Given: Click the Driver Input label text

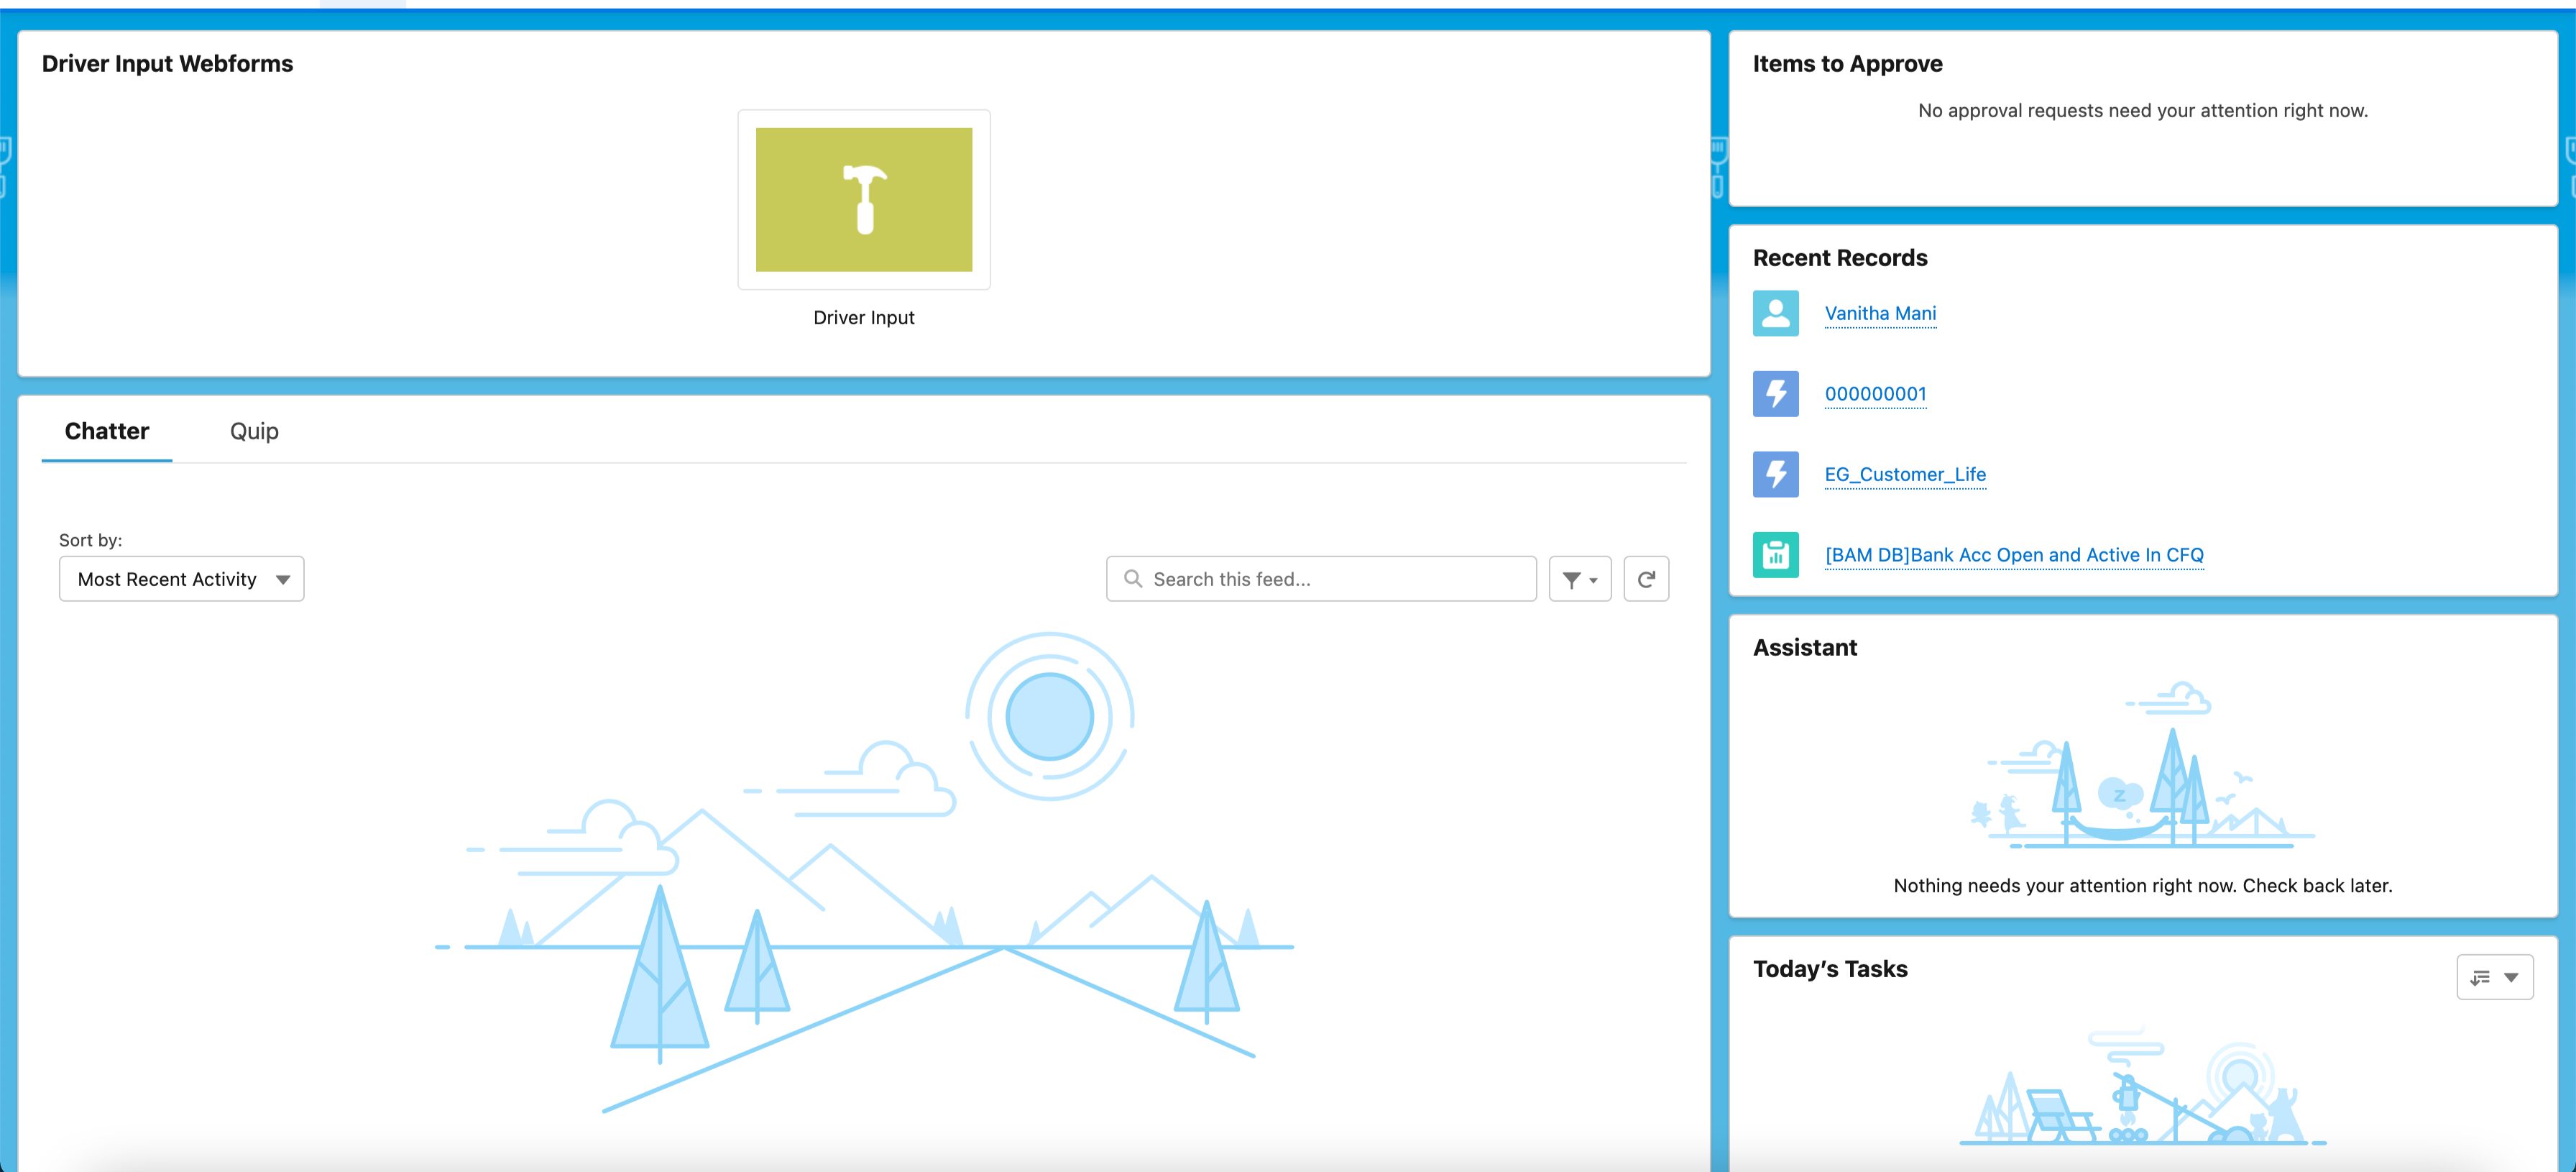Looking at the screenshot, I should (863, 317).
